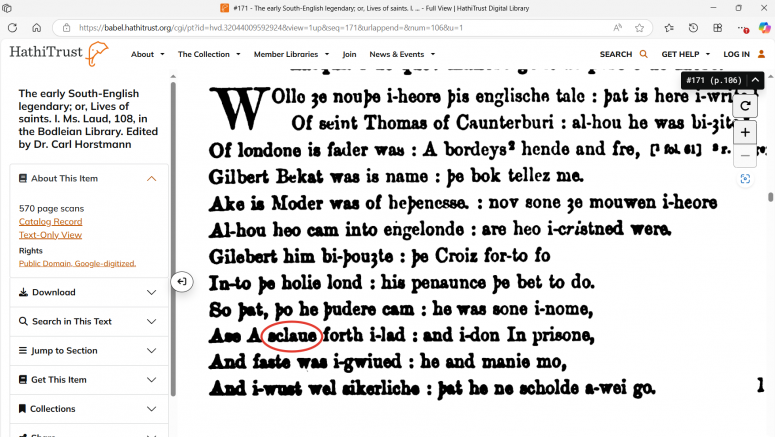The height and width of the screenshot is (437, 775).
Task: Open the browser favorites list
Action: point(669,28)
